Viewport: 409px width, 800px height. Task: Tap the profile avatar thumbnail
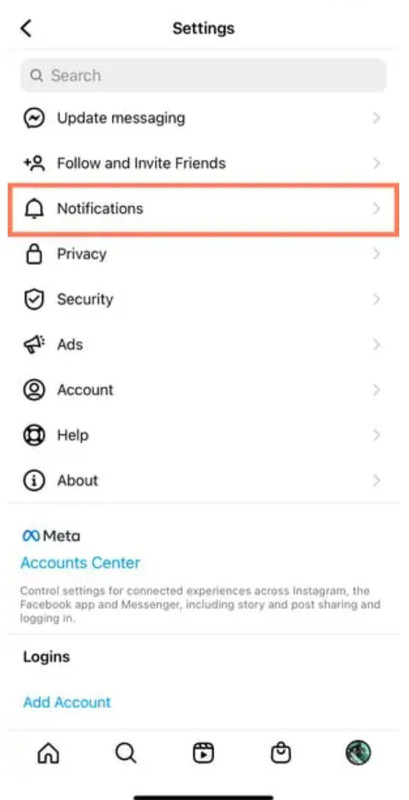click(x=358, y=753)
